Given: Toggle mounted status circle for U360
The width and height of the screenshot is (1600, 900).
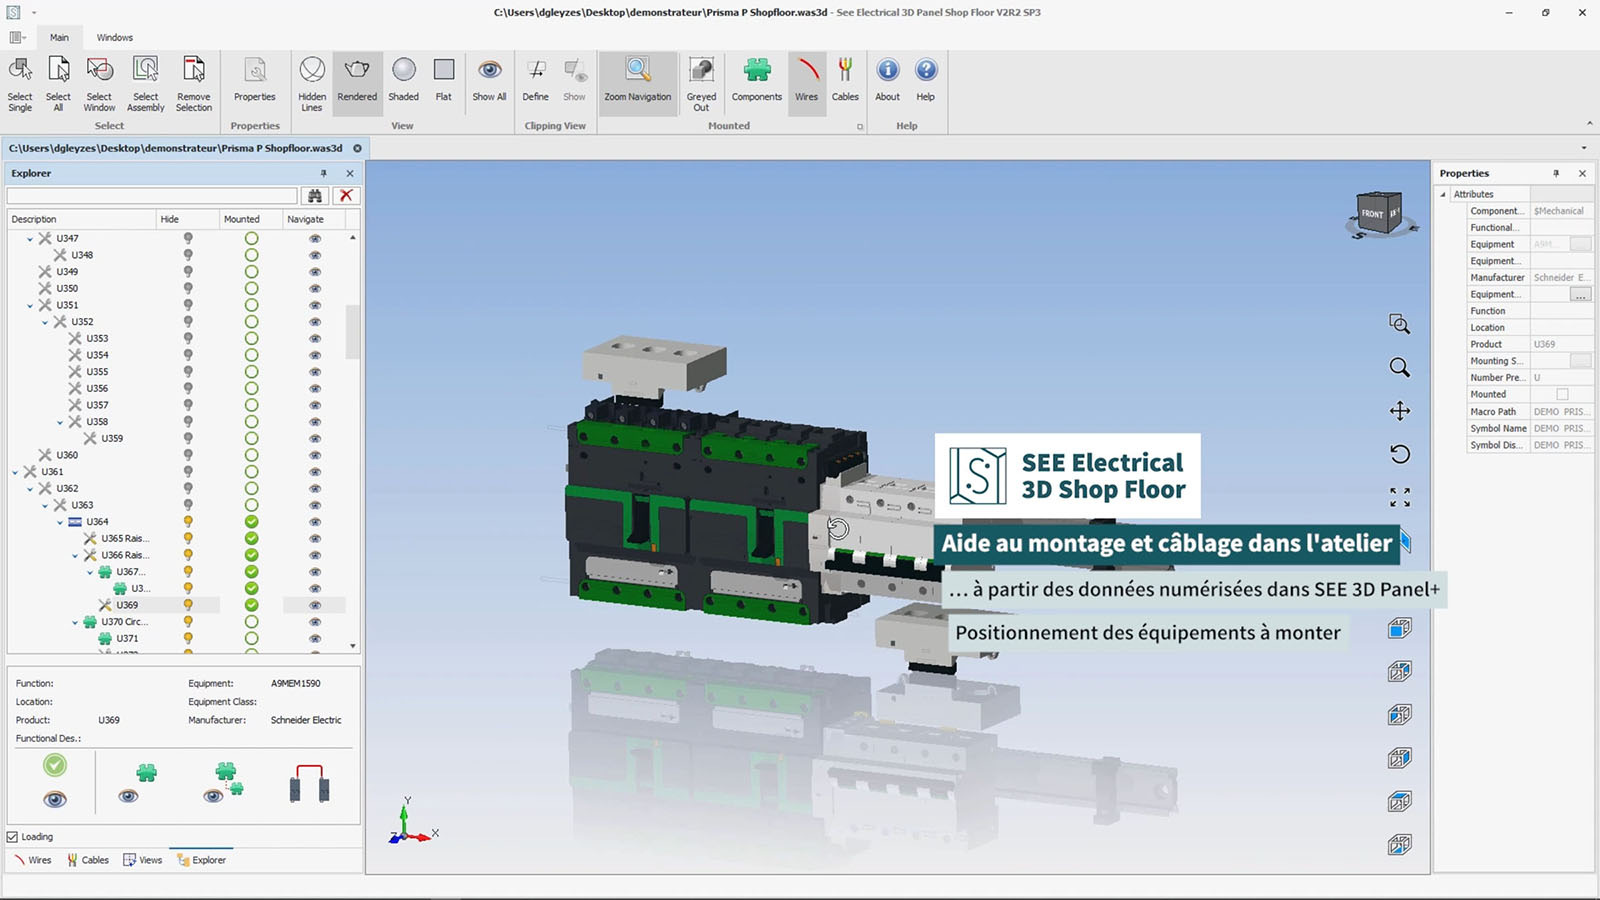Looking at the screenshot, I should point(251,455).
